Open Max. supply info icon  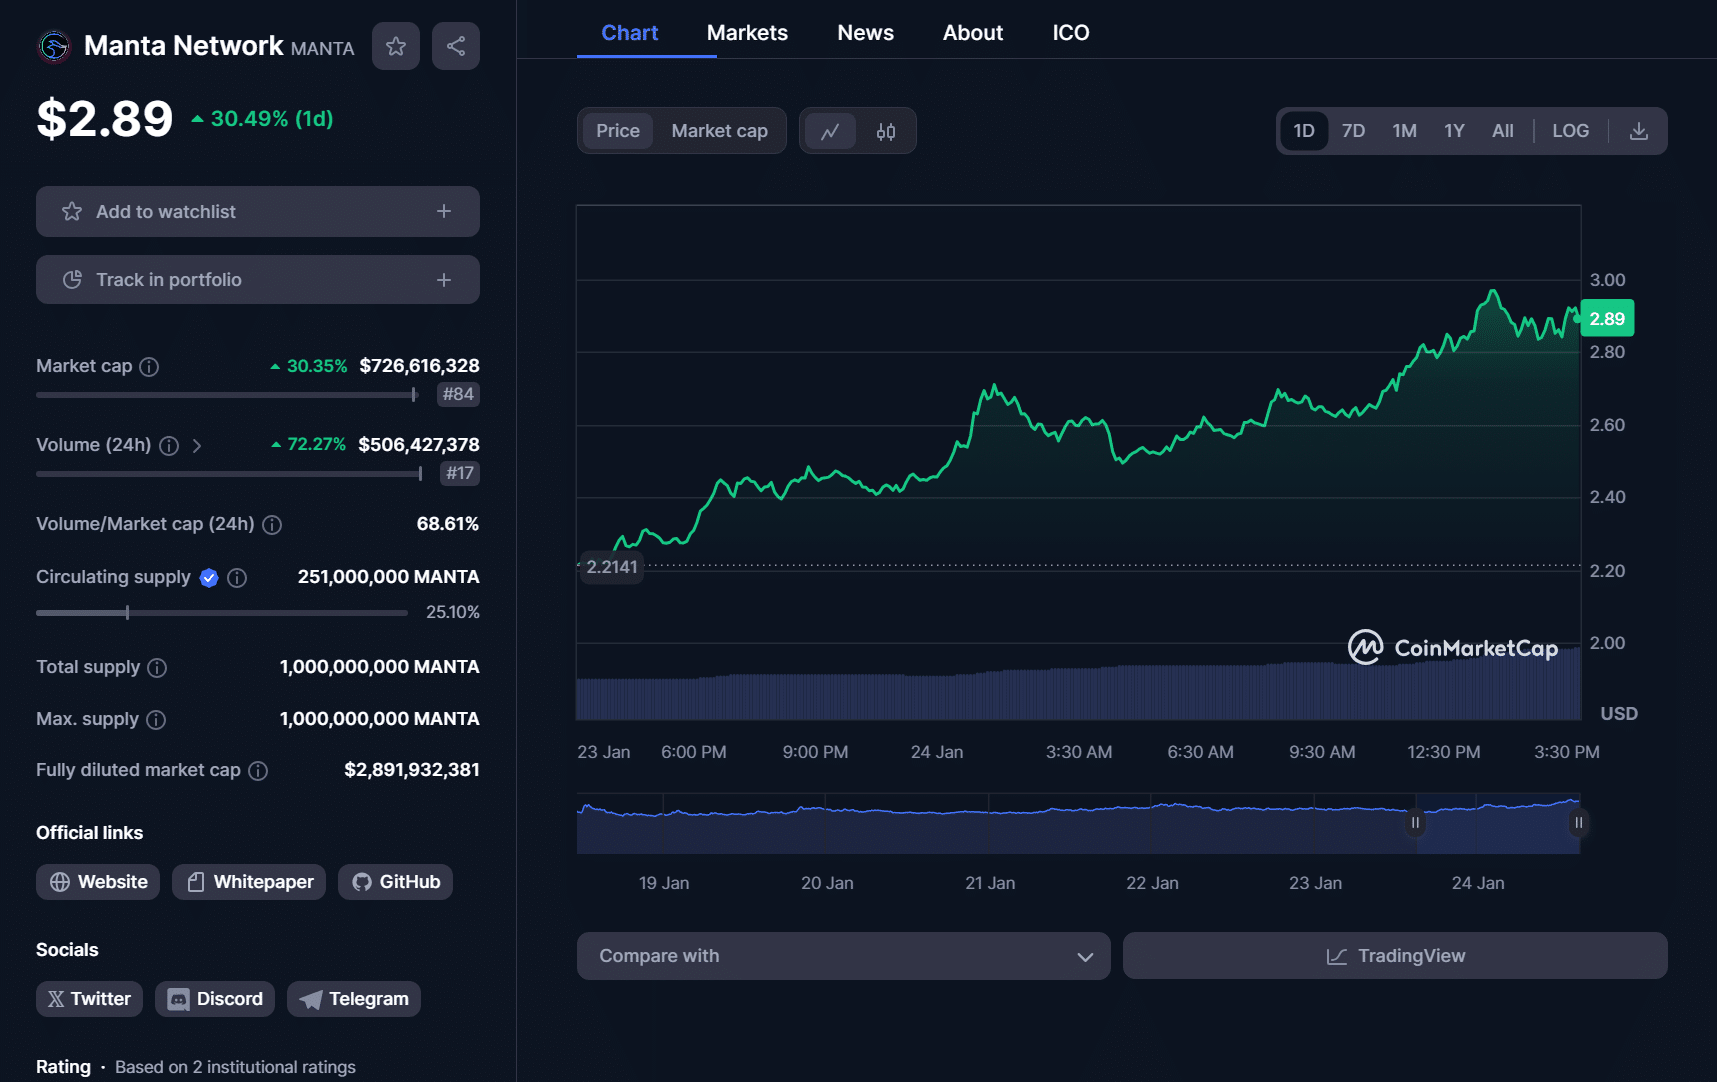click(x=156, y=720)
